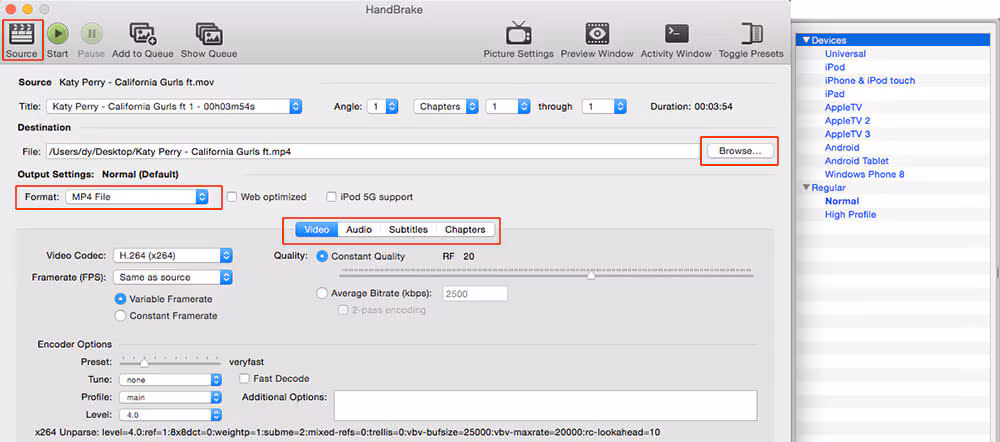Click the Additional Options text box

pyautogui.click(x=545, y=406)
